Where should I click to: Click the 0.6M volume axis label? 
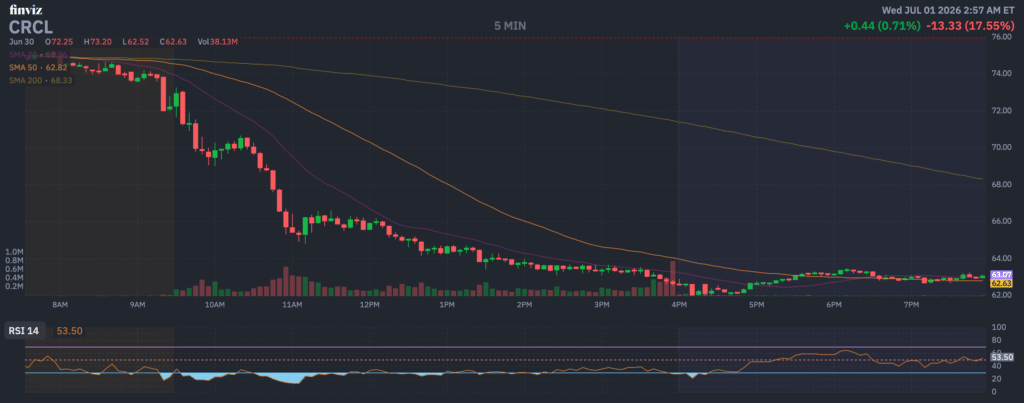pos(14,269)
